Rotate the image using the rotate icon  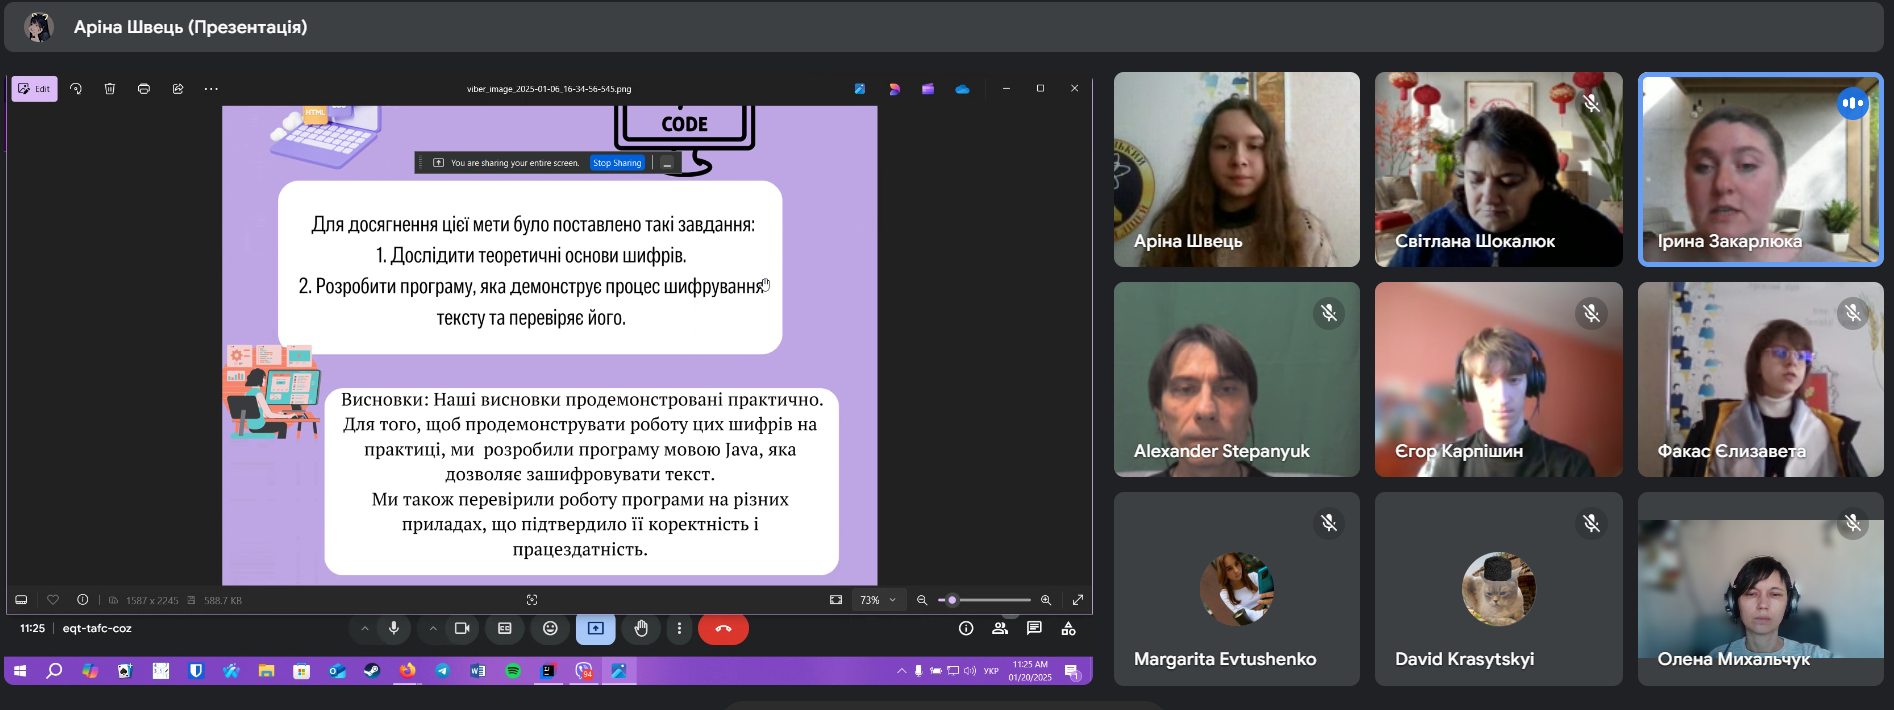click(76, 89)
